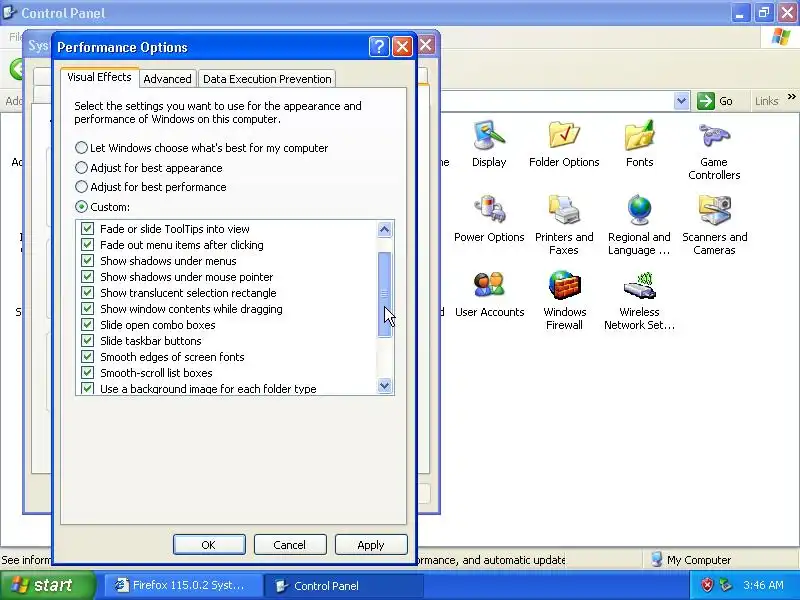This screenshot has width=800, height=600.
Task: Select Let Windows choose what's best
Action: (81, 148)
